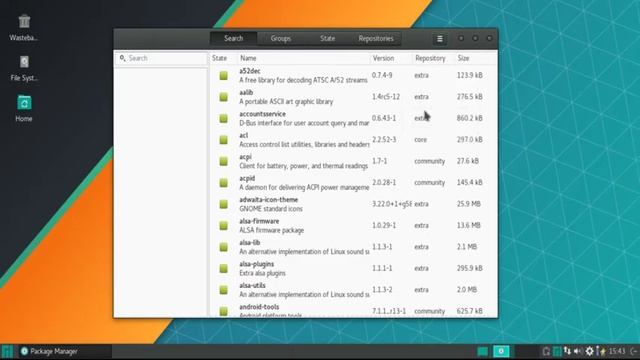Click the magnifier icon in the search box
Screen dimensions: 640x360
point(122,58)
